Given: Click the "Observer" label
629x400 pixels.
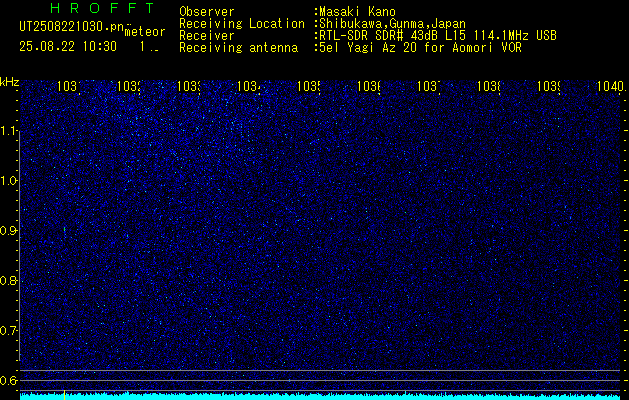Looking at the screenshot, I should click(x=207, y=12).
